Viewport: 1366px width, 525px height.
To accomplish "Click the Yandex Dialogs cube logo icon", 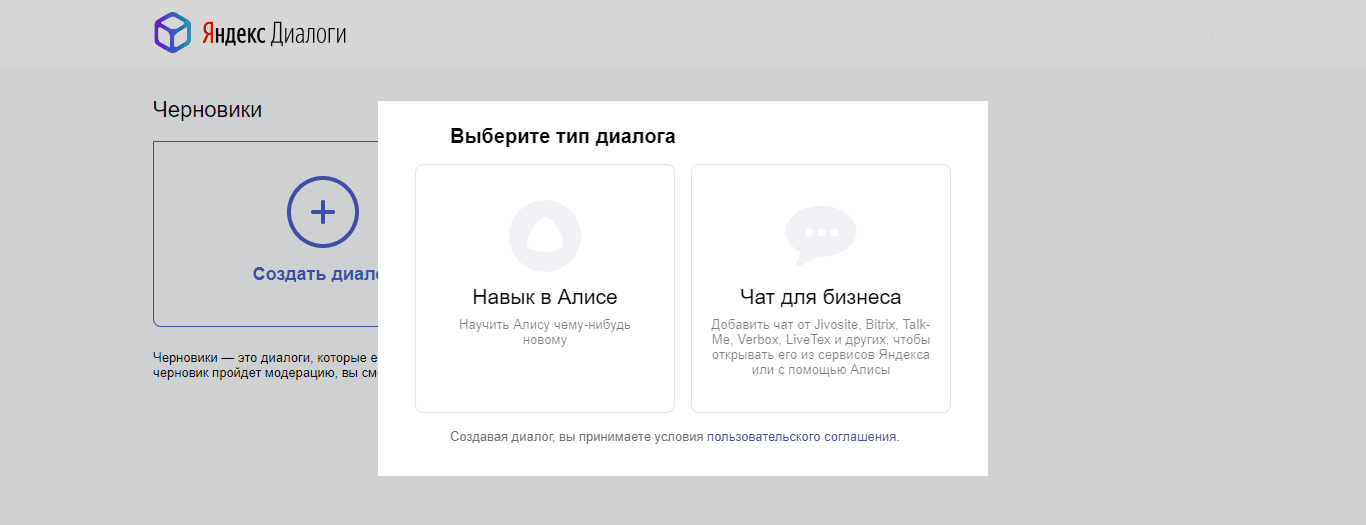I will pyautogui.click(x=172, y=33).
